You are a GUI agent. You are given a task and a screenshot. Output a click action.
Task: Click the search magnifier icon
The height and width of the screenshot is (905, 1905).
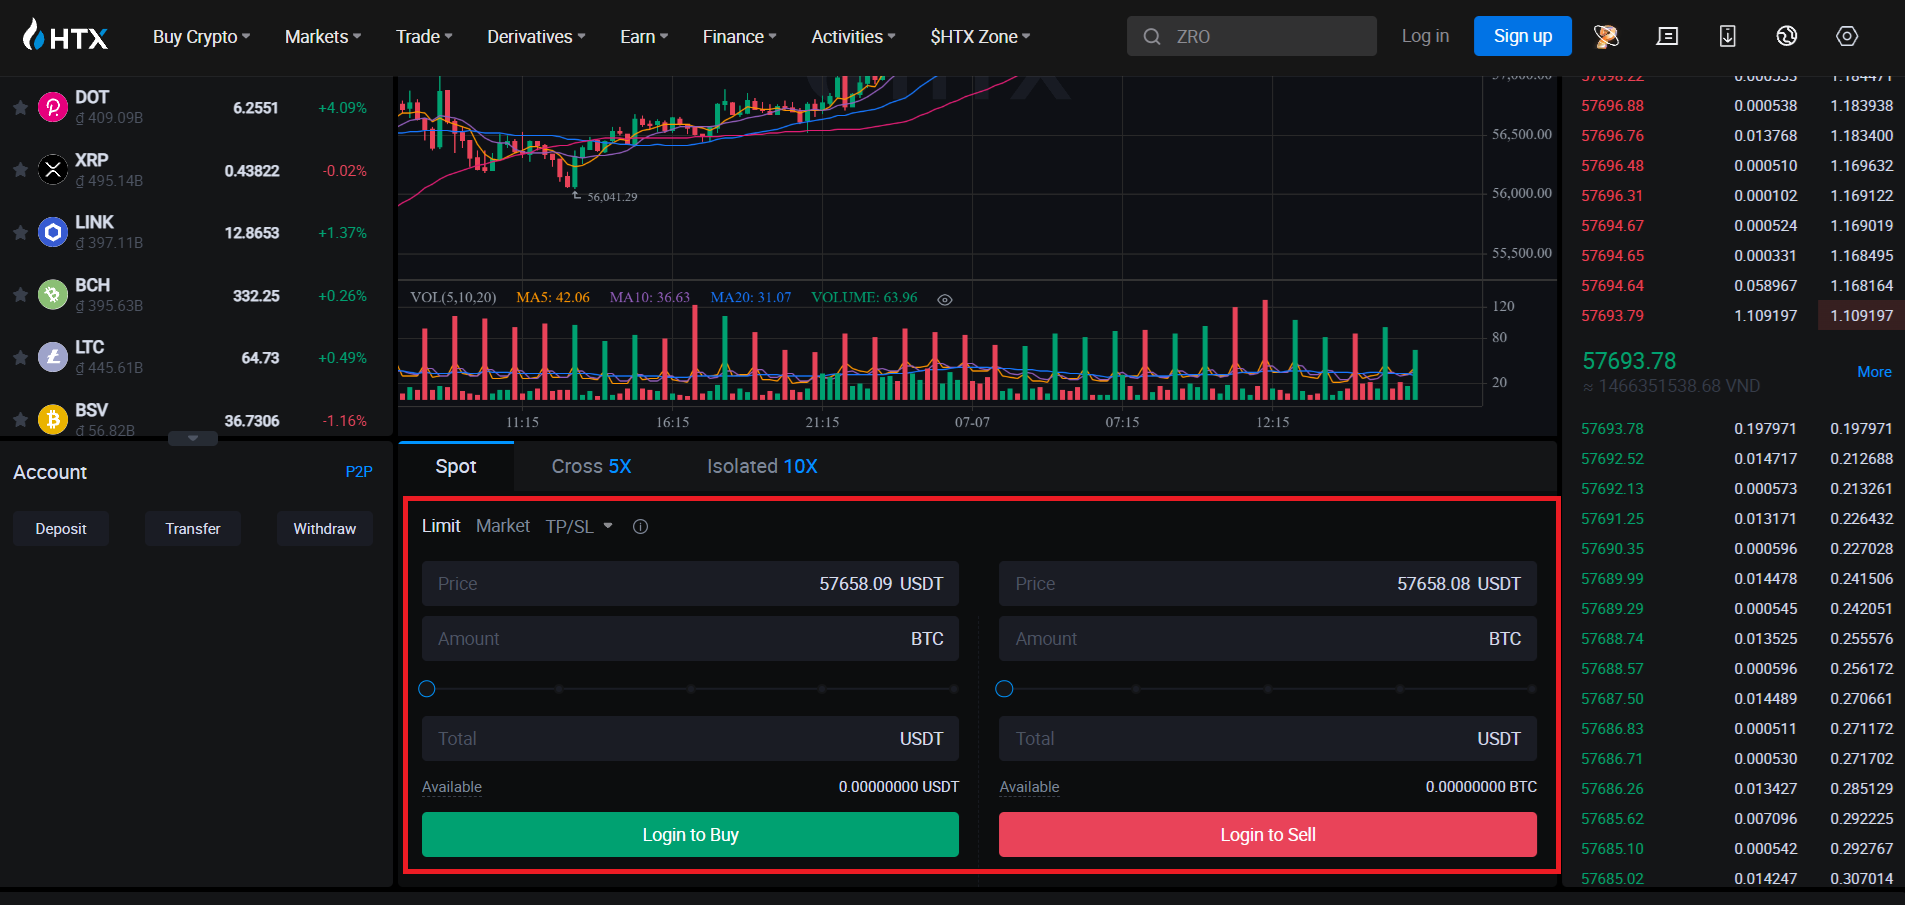click(x=1152, y=37)
